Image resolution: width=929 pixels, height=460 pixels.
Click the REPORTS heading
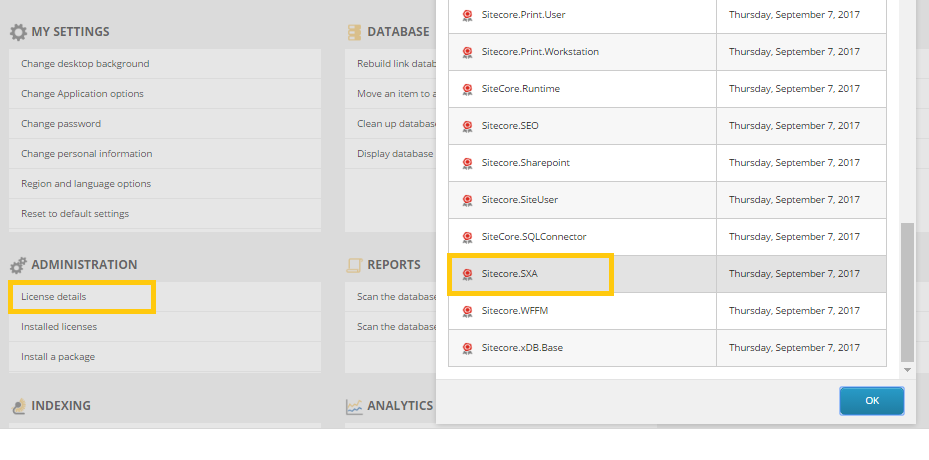pos(394,265)
